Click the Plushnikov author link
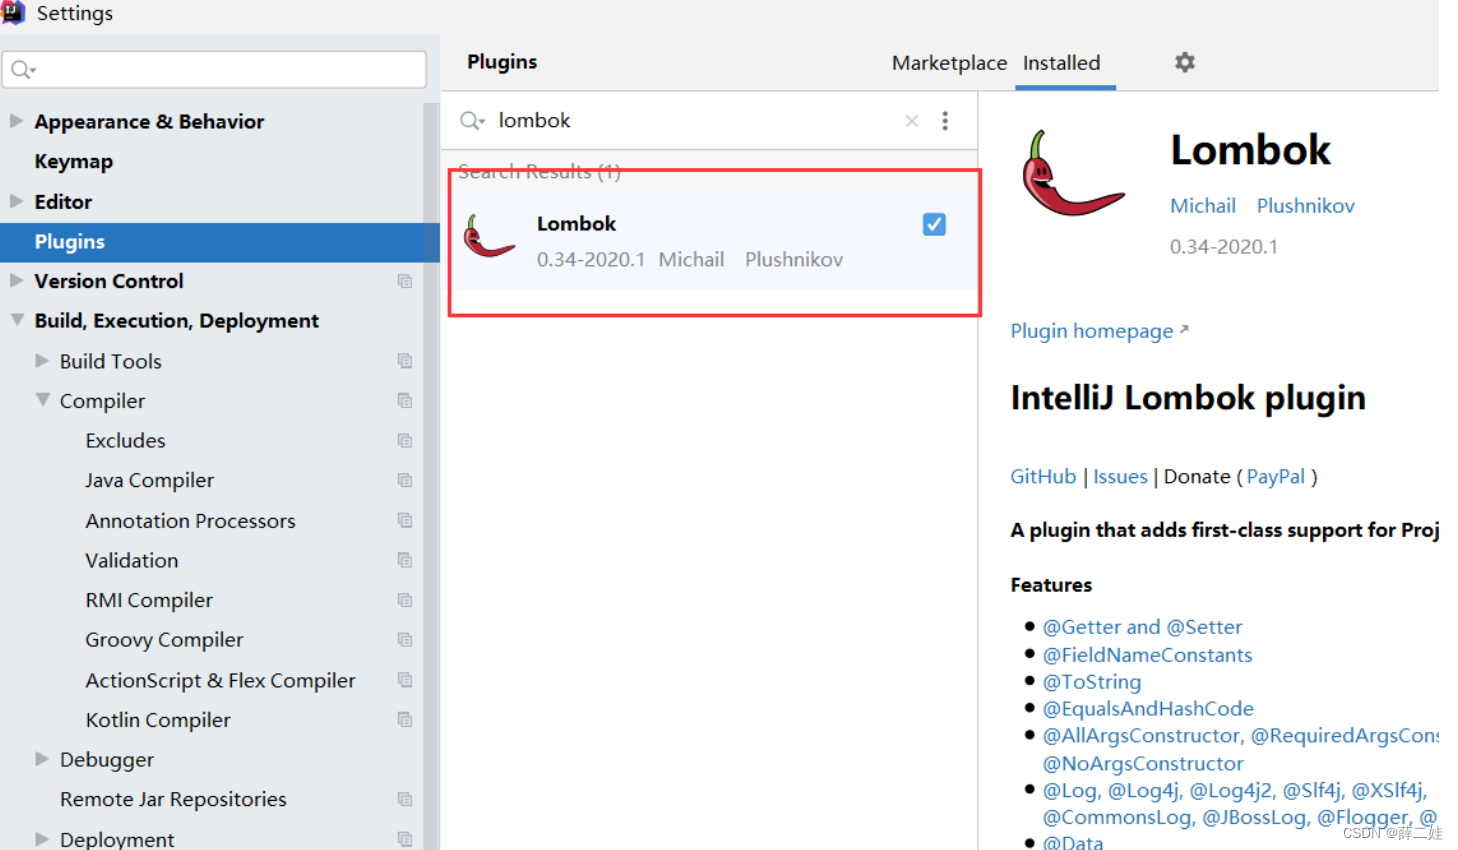The height and width of the screenshot is (850, 1458). point(1305,206)
